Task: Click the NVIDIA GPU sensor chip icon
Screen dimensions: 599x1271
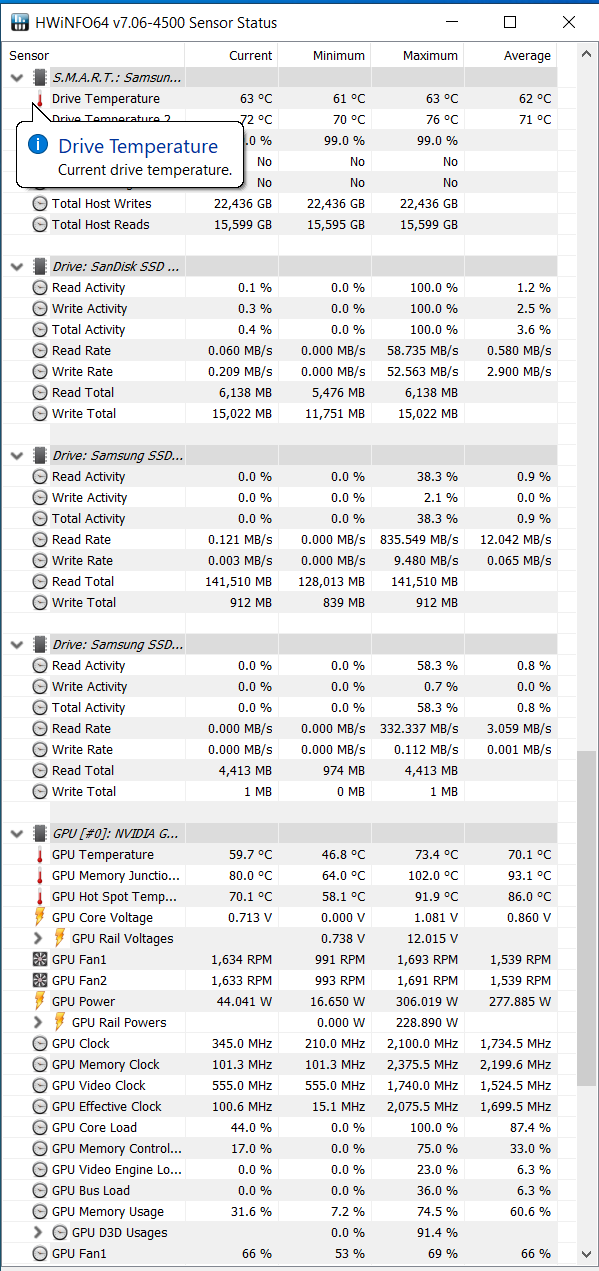Action: click(40, 834)
